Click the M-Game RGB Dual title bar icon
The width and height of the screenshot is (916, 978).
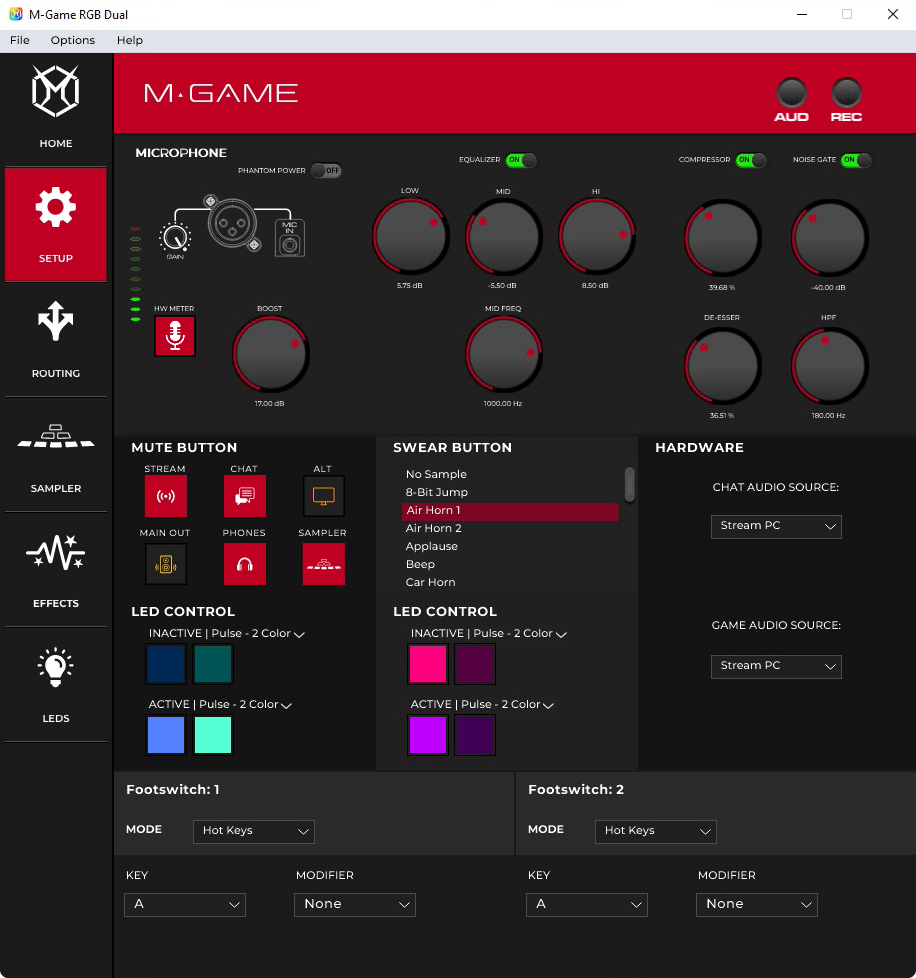click(x=16, y=14)
